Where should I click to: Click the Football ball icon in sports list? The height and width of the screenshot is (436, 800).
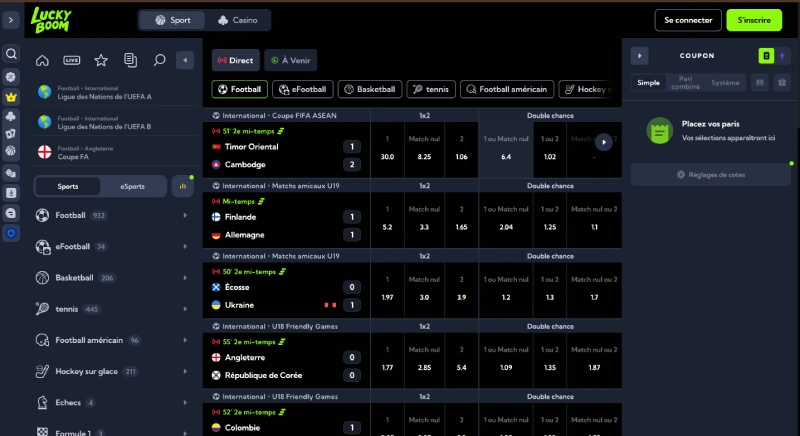click(x=42, y=215)
